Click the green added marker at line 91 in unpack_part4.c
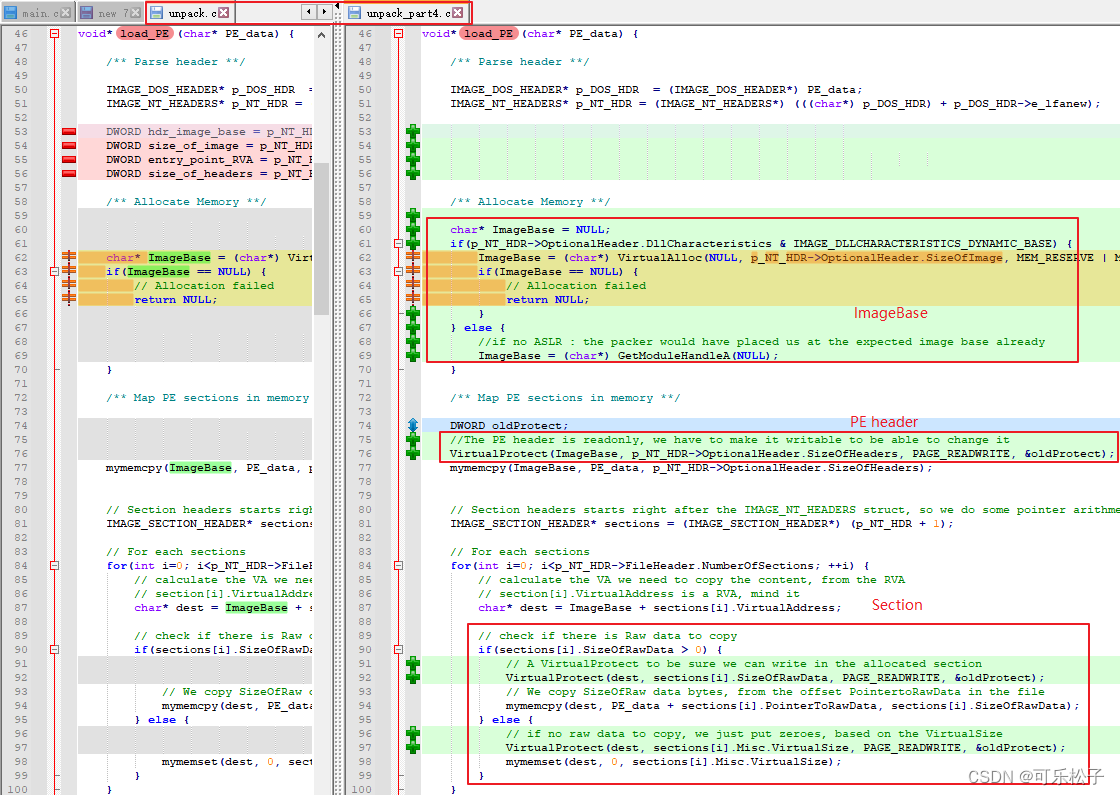This screenshot has width=1120, height=795. coord(413,664)
